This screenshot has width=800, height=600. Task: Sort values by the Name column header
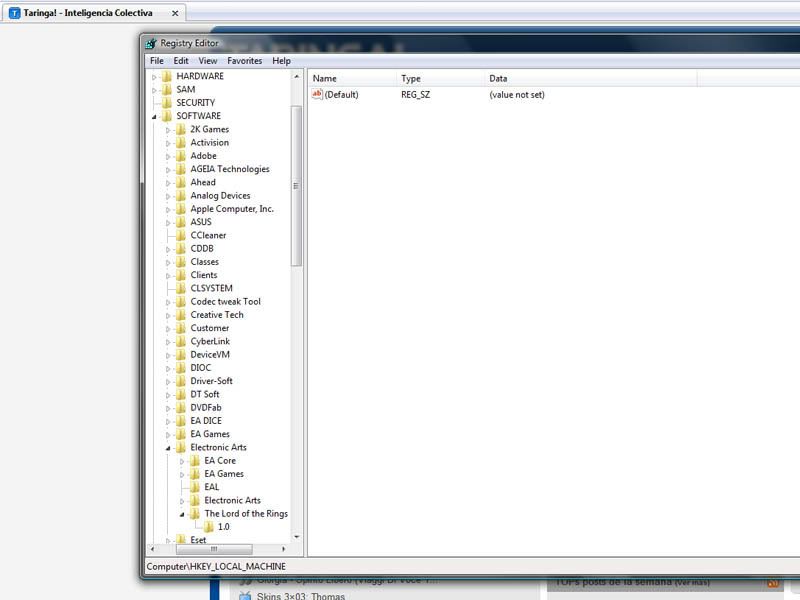click(x=353, y=79)
